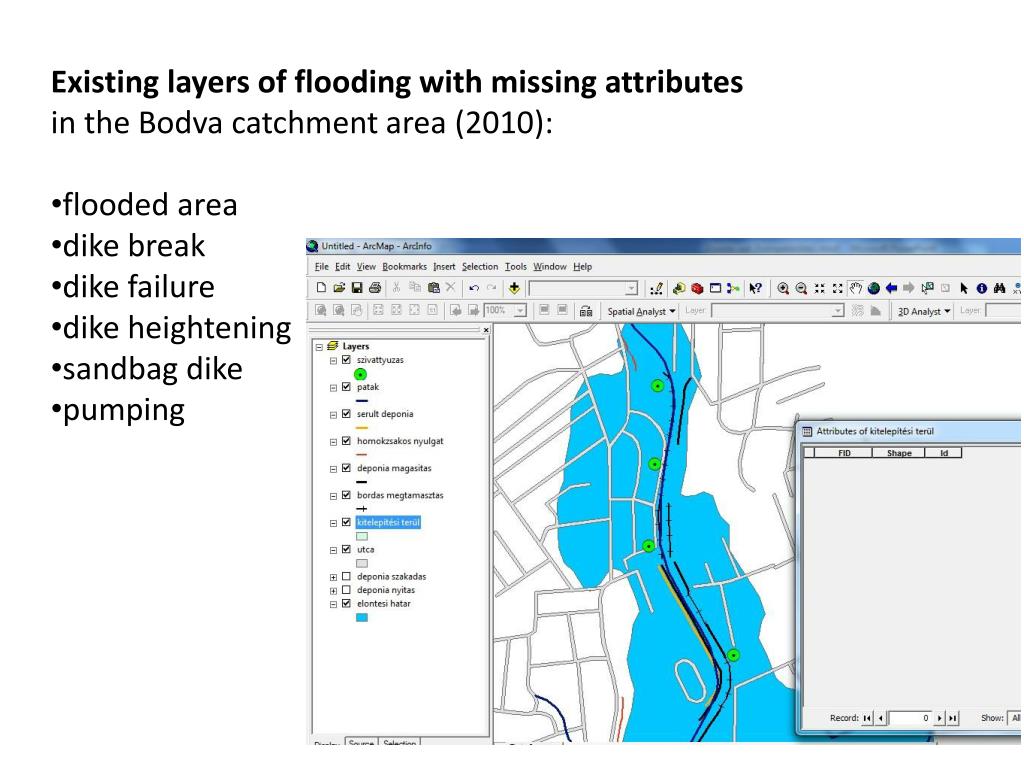Uncheck the szivattyuzas layer
The height and width of the screenshot is (768, 1024).
[346, 359]
